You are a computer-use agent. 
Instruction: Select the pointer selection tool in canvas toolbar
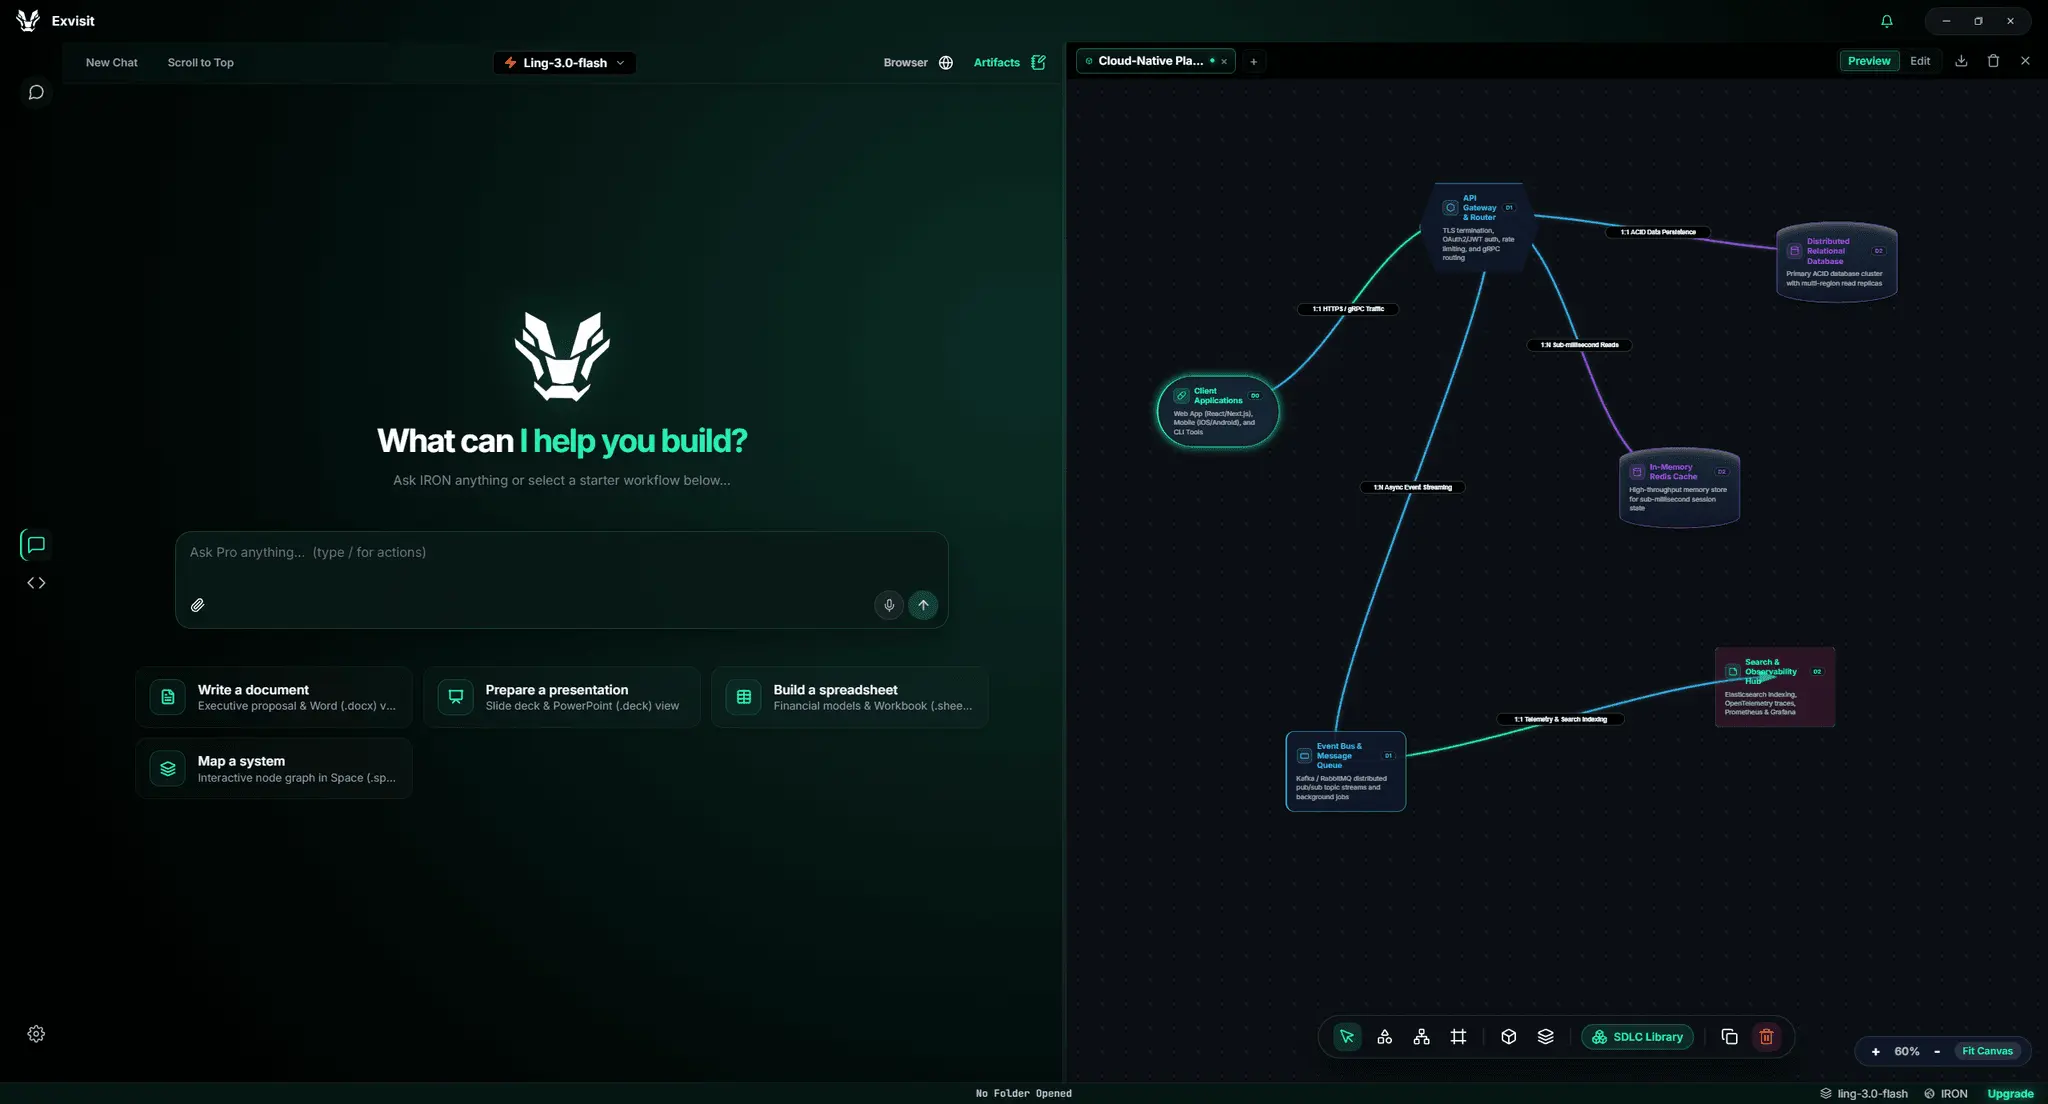pos(1347,1037)
